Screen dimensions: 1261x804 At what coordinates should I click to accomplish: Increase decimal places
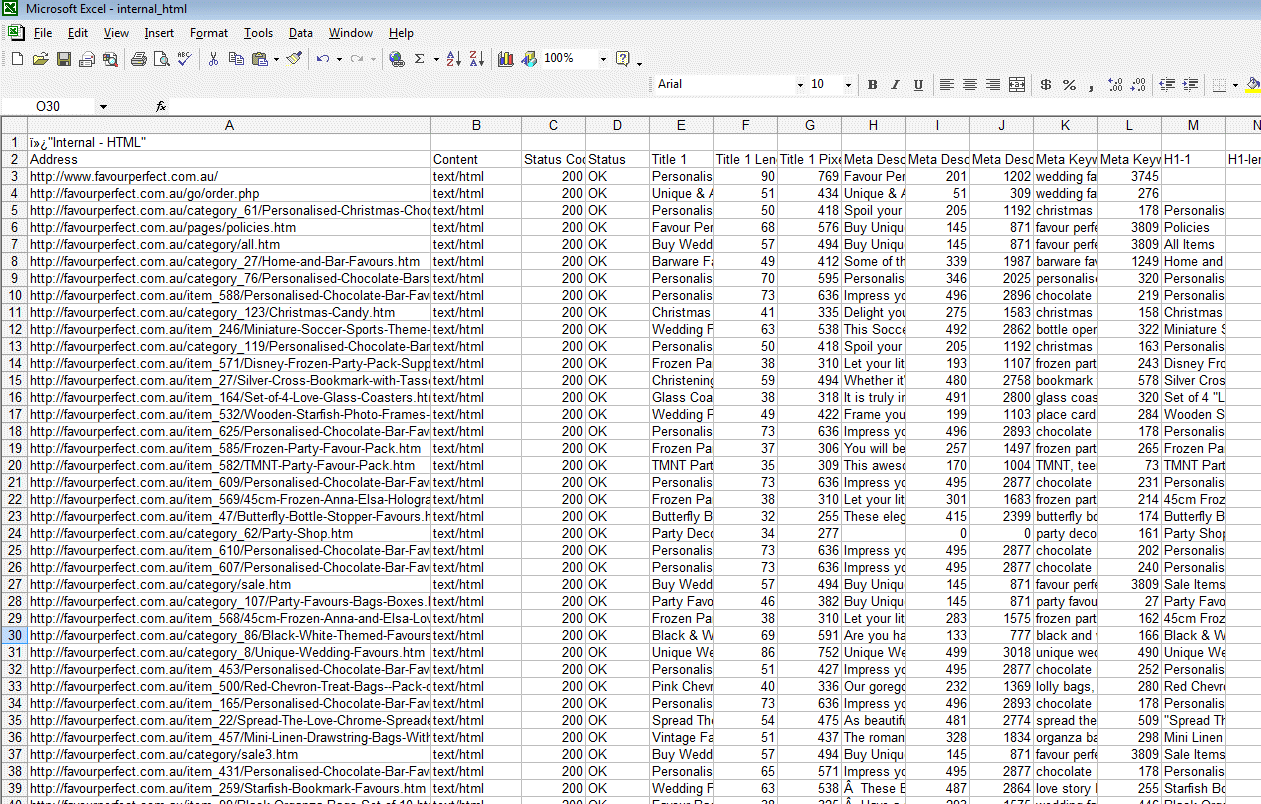(1116, 85)
